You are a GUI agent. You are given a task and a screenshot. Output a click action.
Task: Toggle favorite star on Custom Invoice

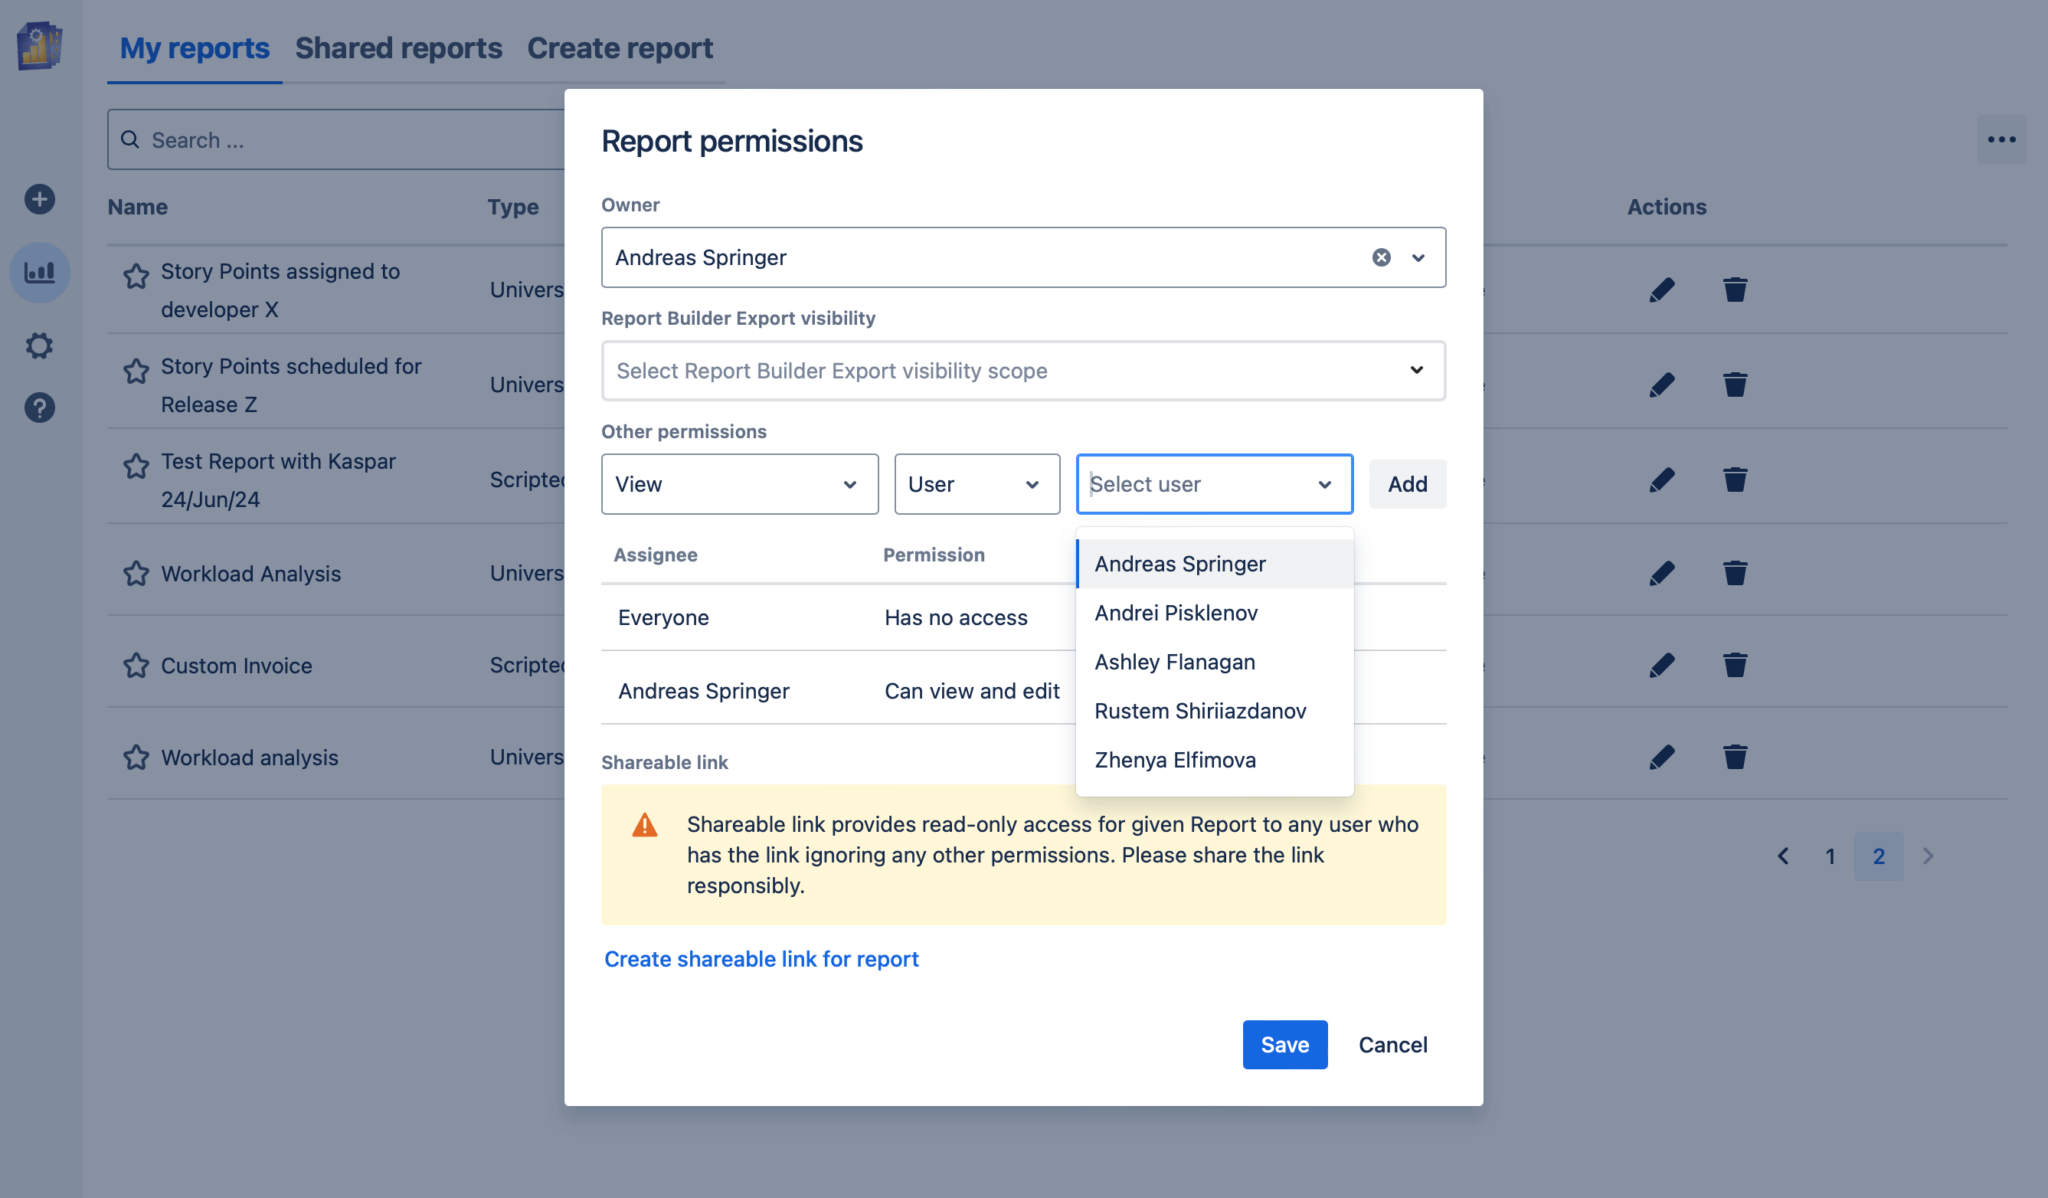[x=136, y=665]
